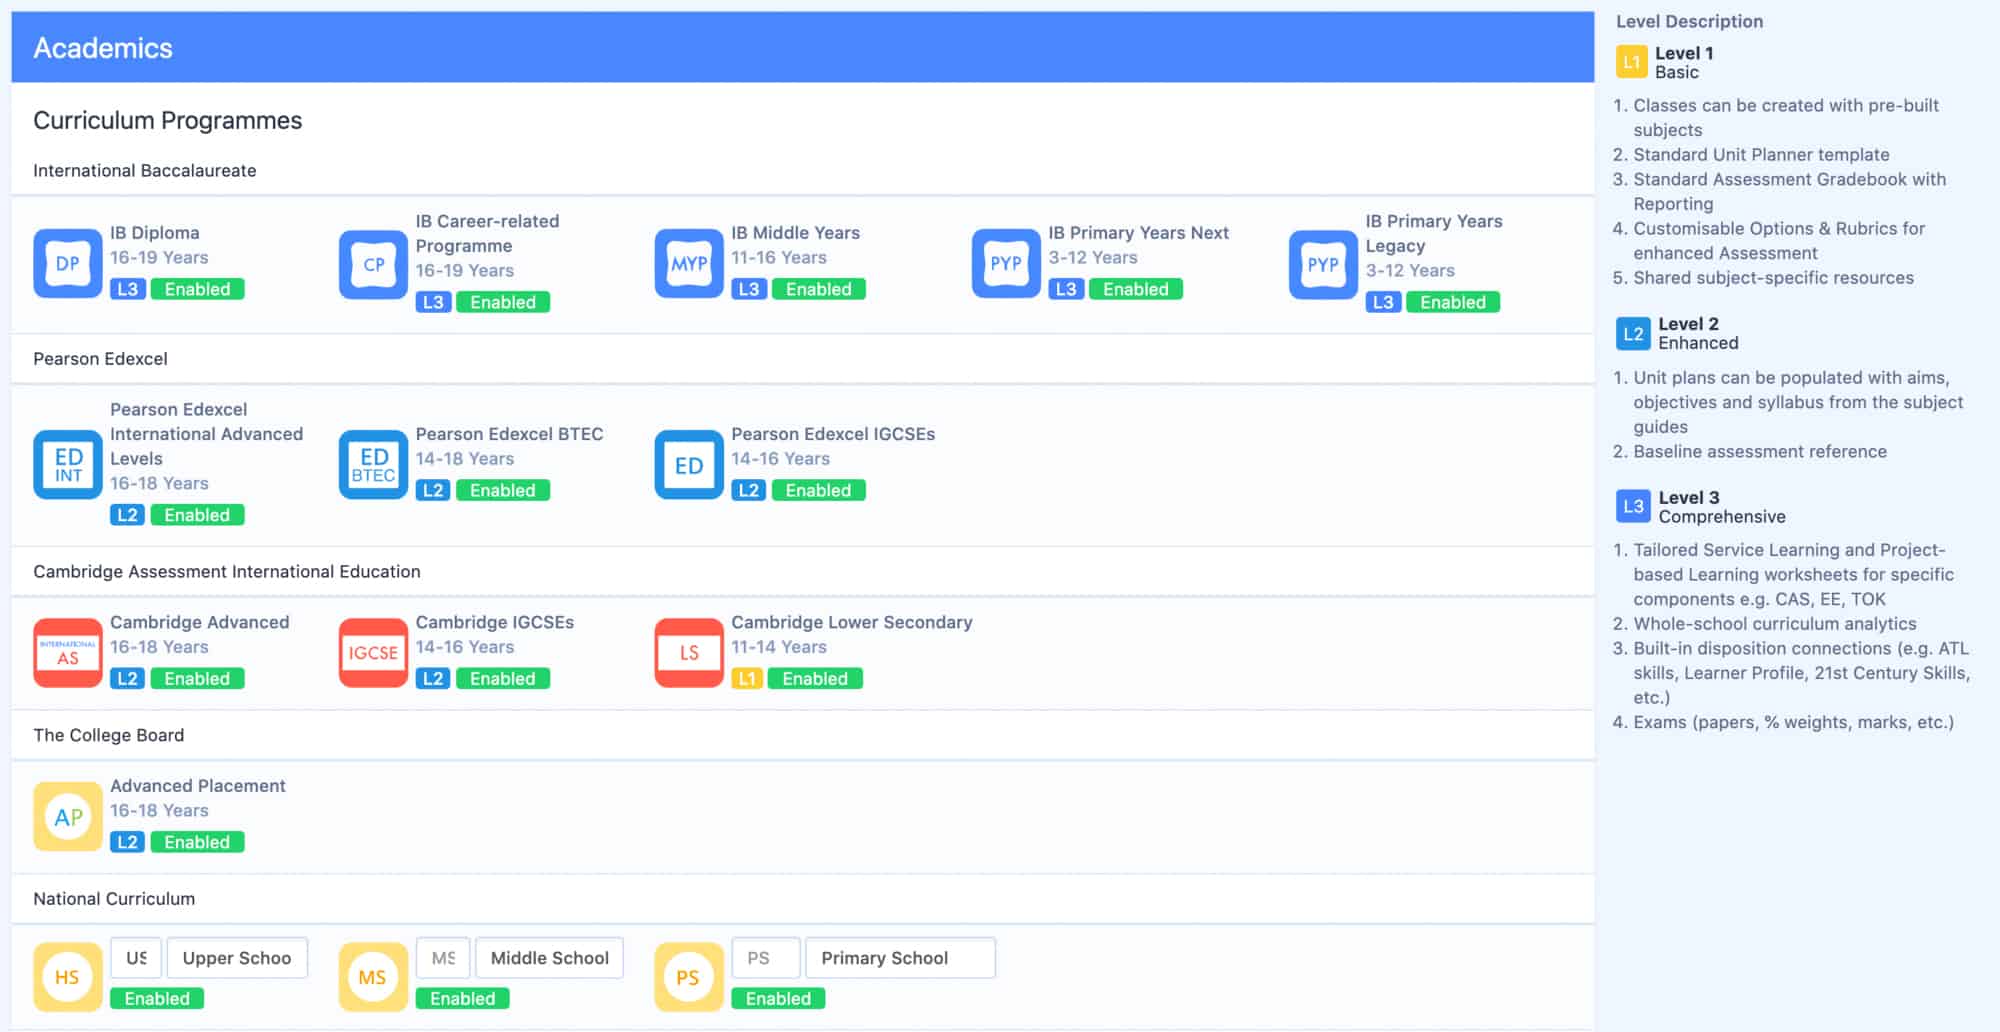Click the L1 Level 1 Basic legend icon
The height and width of the screenshot is (1032, 2000).
click(1631, 62)
